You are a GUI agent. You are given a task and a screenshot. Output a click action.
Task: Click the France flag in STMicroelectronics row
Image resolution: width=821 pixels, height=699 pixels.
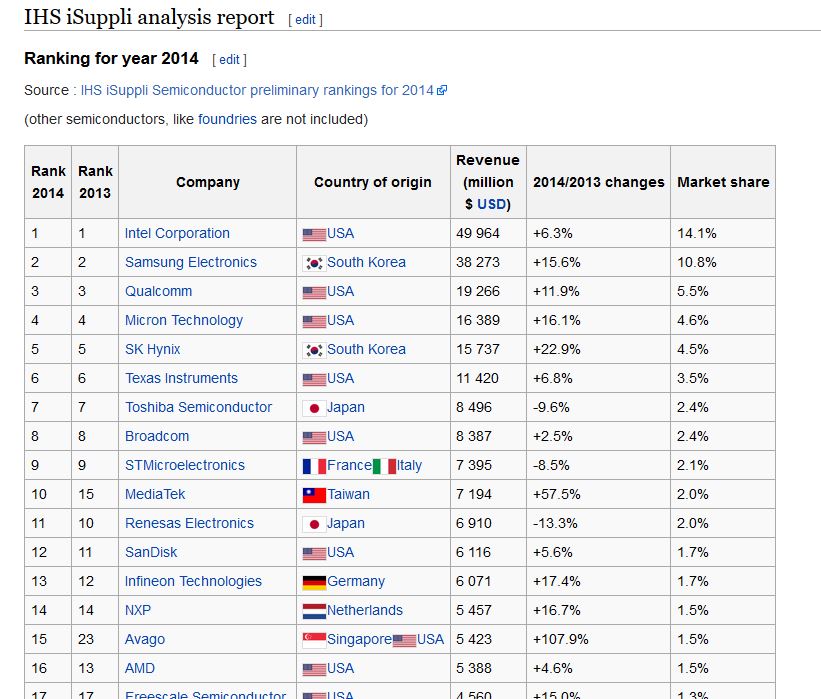point(314,467)
